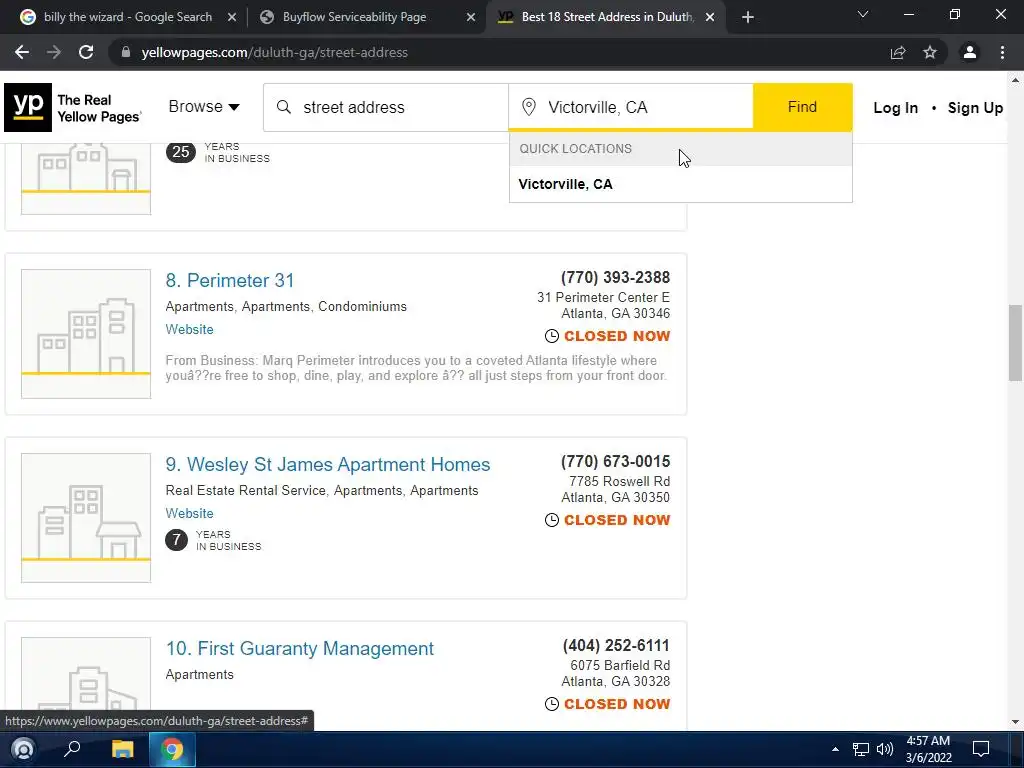Viewport: 1024px width, 768px height.
Task: Reload the page with refresh icon
Action: point(86,52)
